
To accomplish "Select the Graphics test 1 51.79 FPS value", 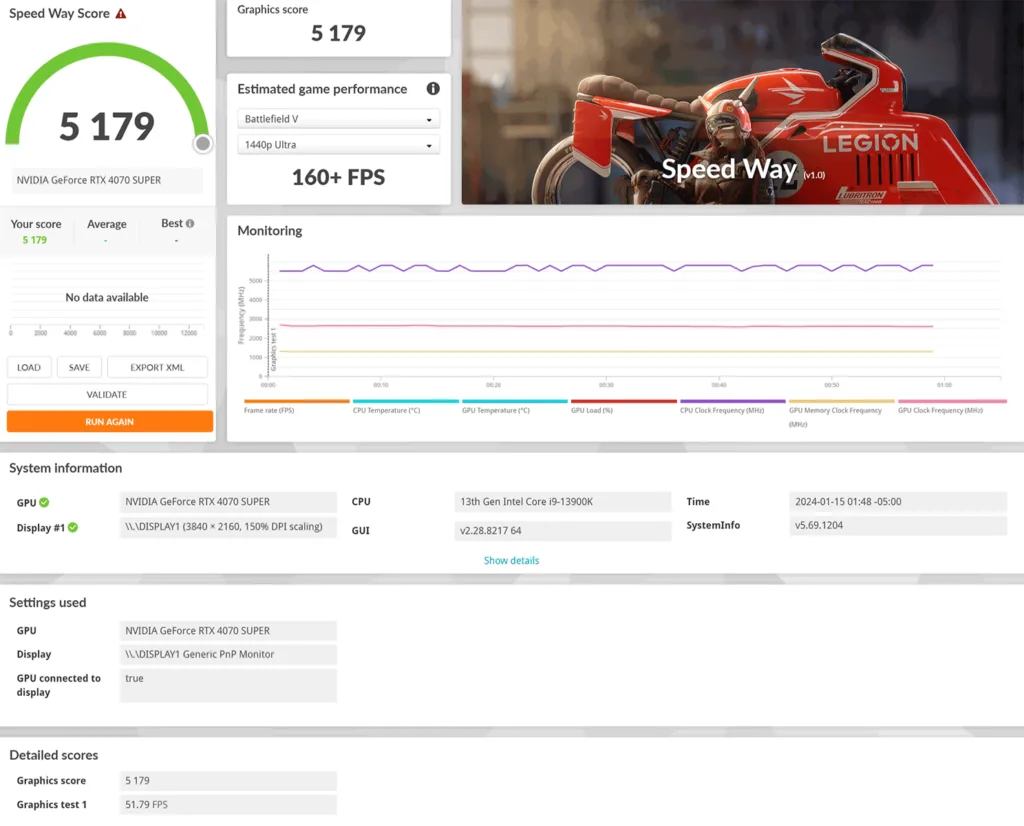I will pyautogui.click(x=228, y=804).
